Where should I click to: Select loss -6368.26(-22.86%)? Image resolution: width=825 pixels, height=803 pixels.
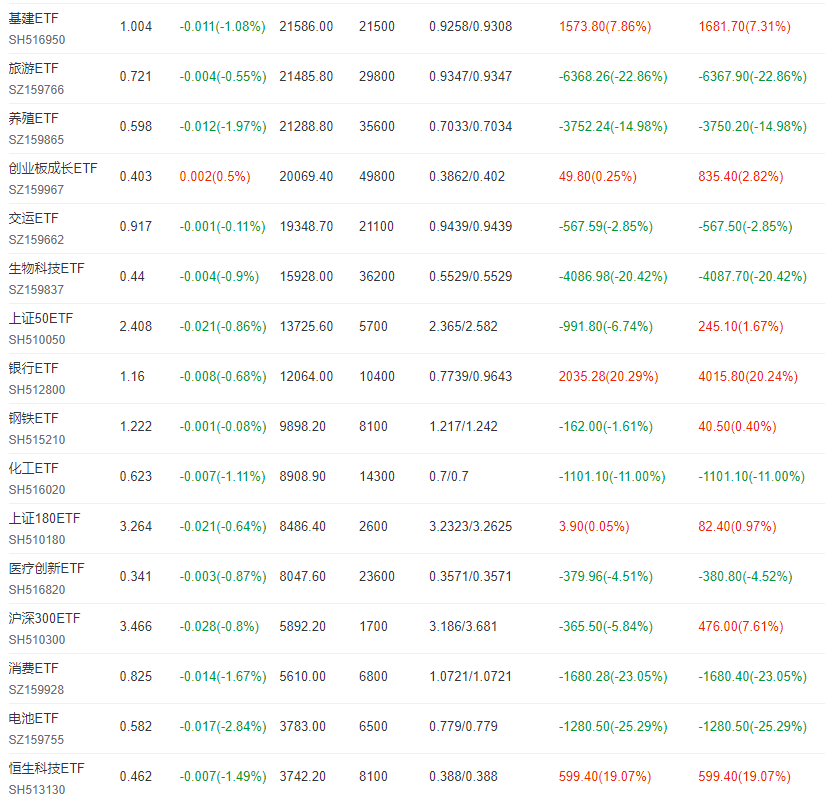click(613, 76)
